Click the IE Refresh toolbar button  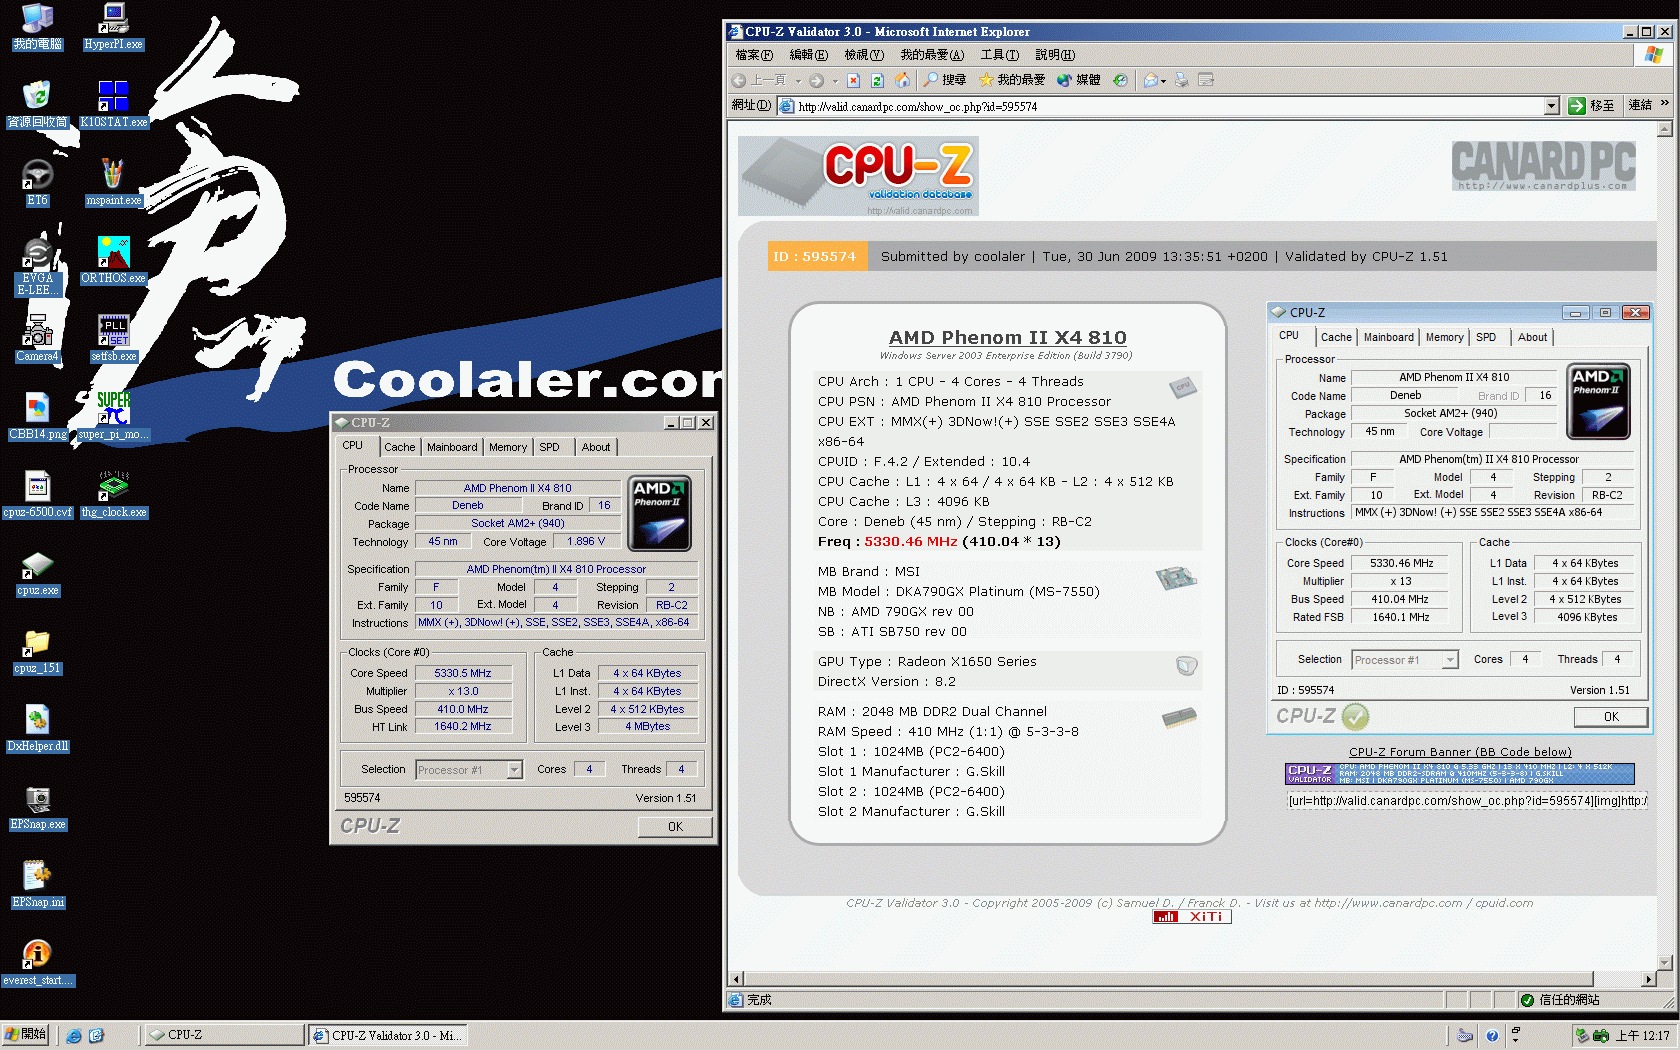click(x=877, y=80)
